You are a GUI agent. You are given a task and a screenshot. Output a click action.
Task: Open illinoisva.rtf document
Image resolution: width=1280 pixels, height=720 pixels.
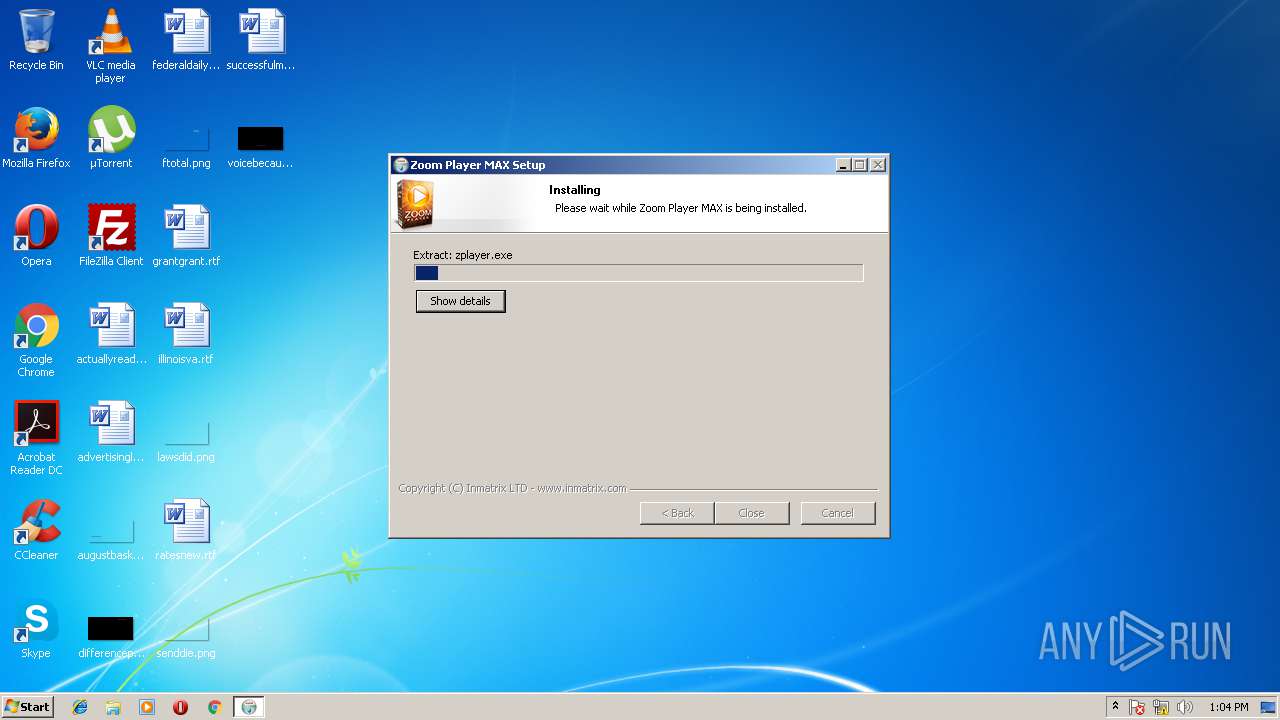186,334
